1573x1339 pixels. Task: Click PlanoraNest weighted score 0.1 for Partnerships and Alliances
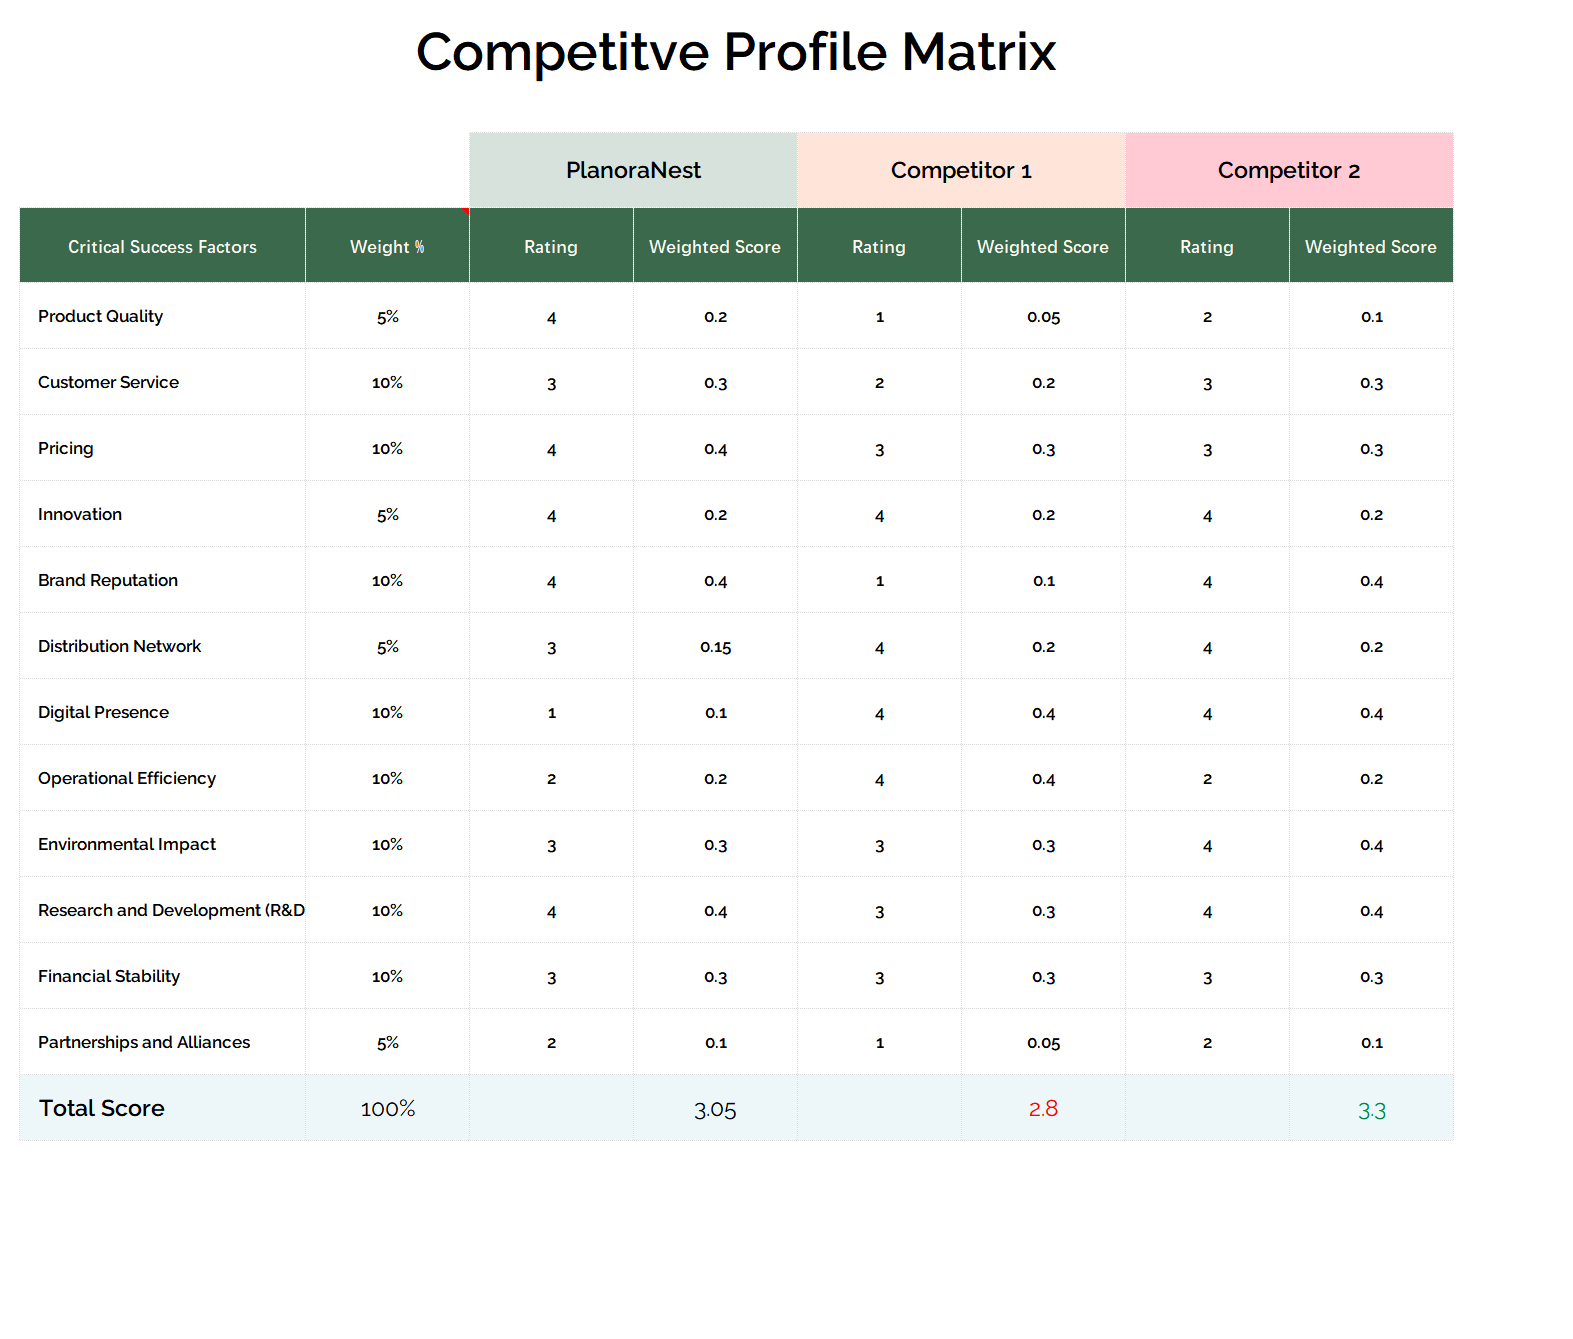point(716,1043)
